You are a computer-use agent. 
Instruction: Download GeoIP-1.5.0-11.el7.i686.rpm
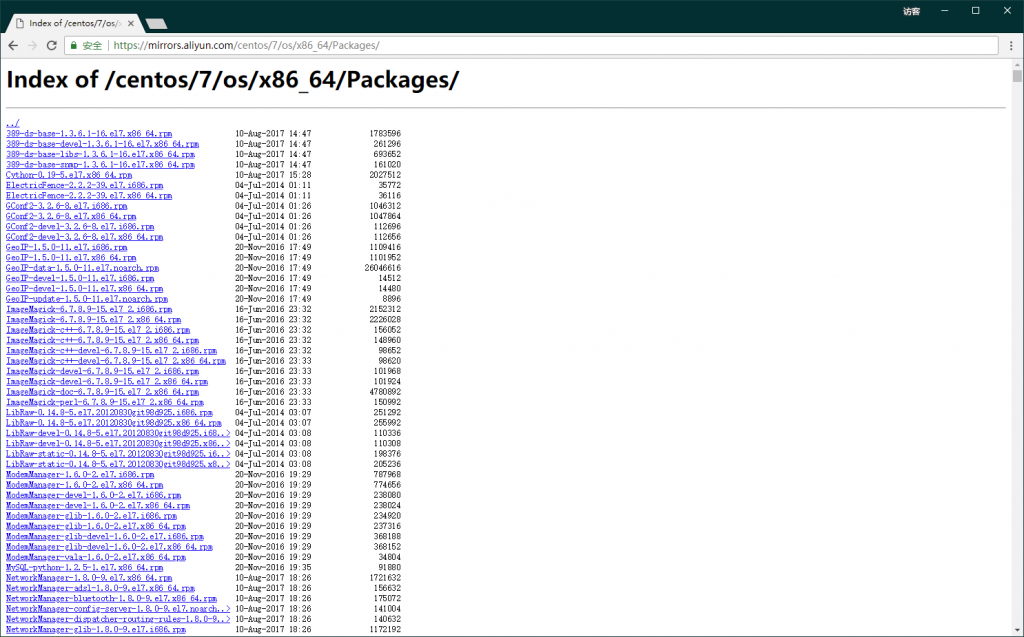[67, 248]
